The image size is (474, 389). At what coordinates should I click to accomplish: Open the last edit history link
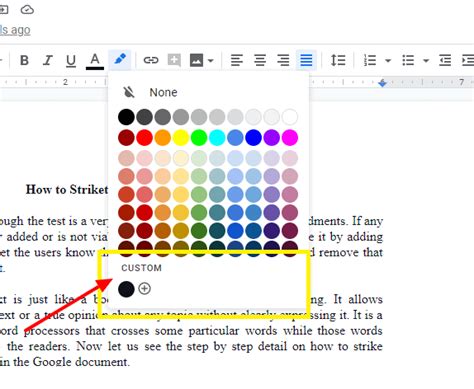[x=15, y=30]
